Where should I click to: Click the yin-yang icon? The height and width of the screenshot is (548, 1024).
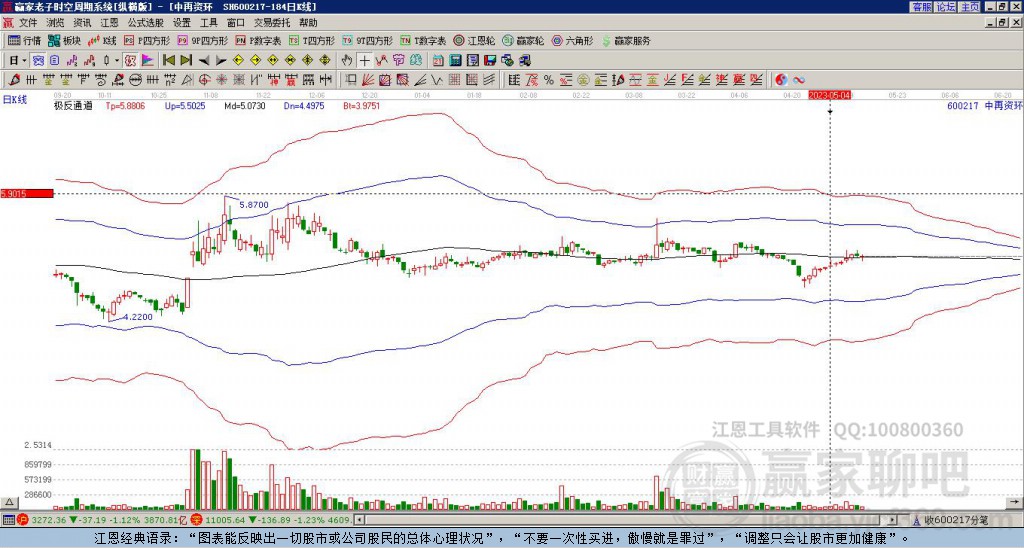(x=781, y=80)
